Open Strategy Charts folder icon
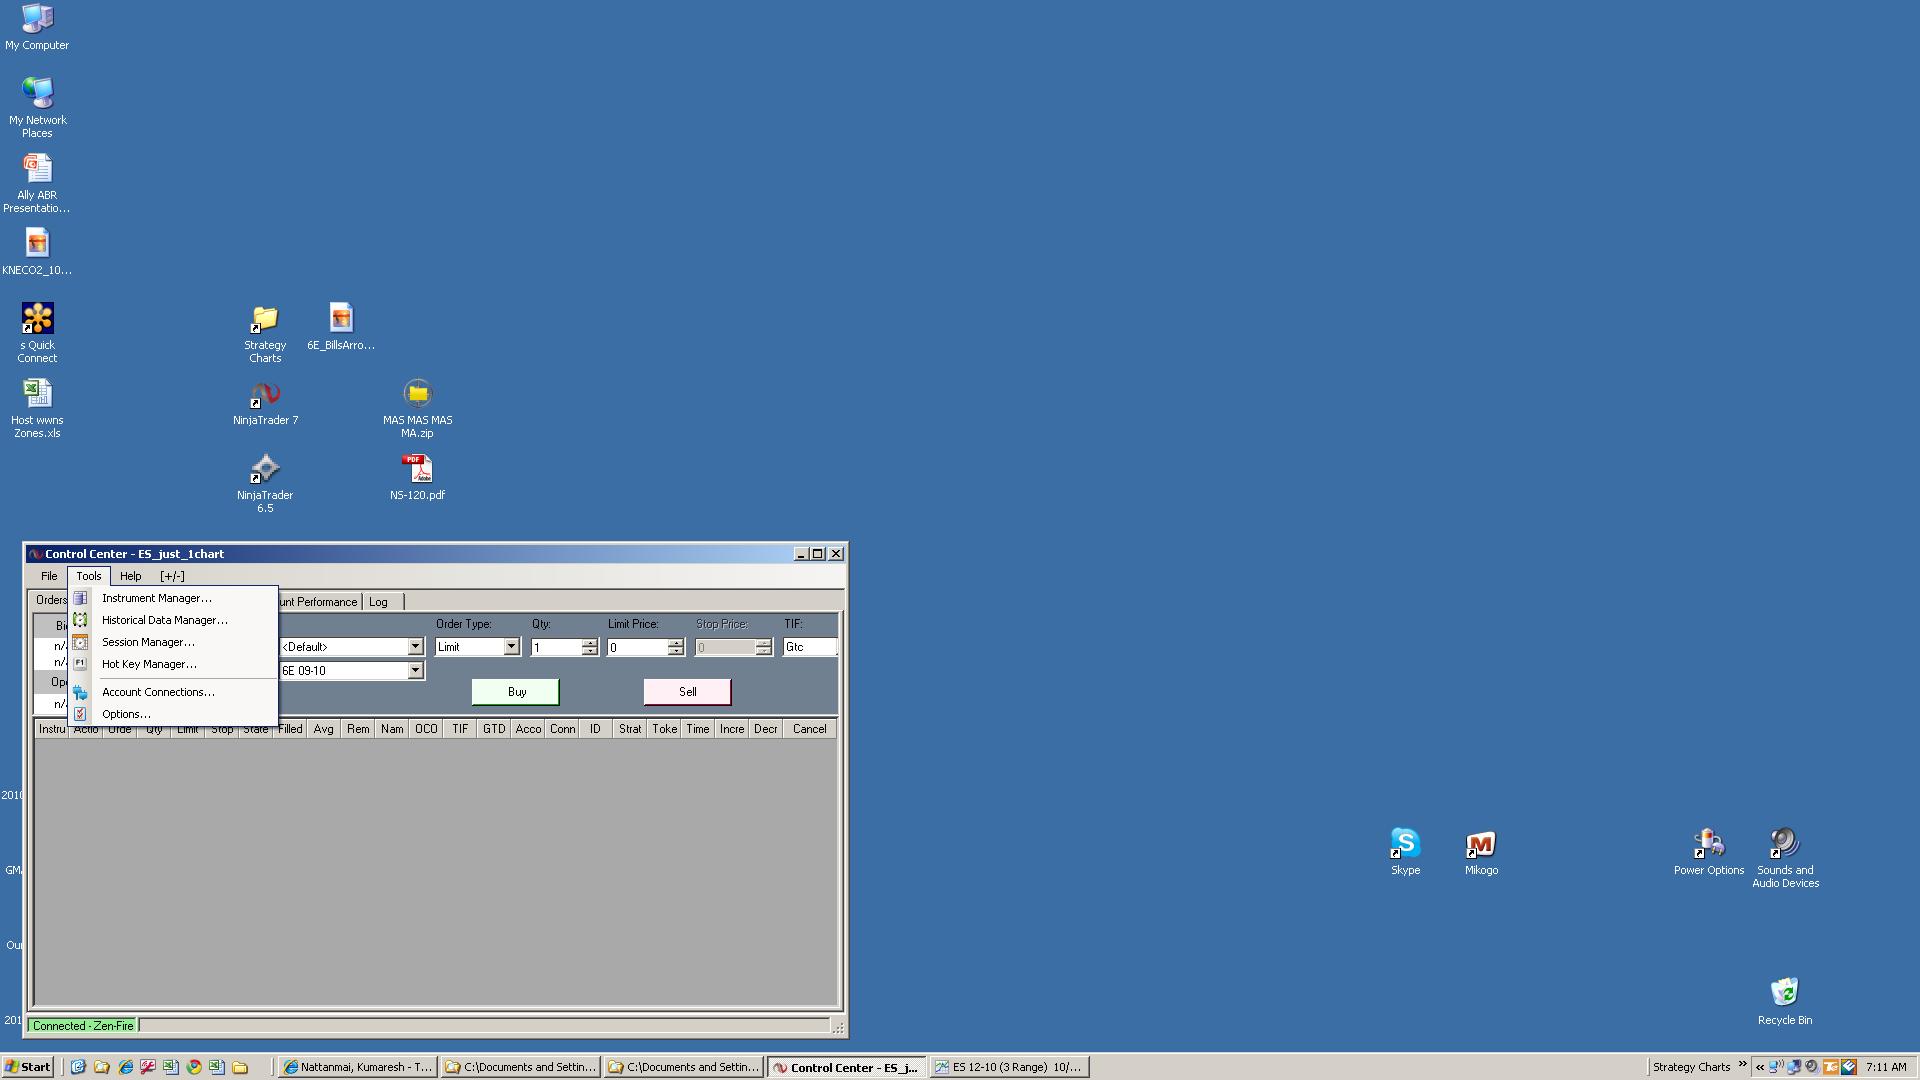The height and width of the screenshot is (1080, 1920). coord(265,320)
